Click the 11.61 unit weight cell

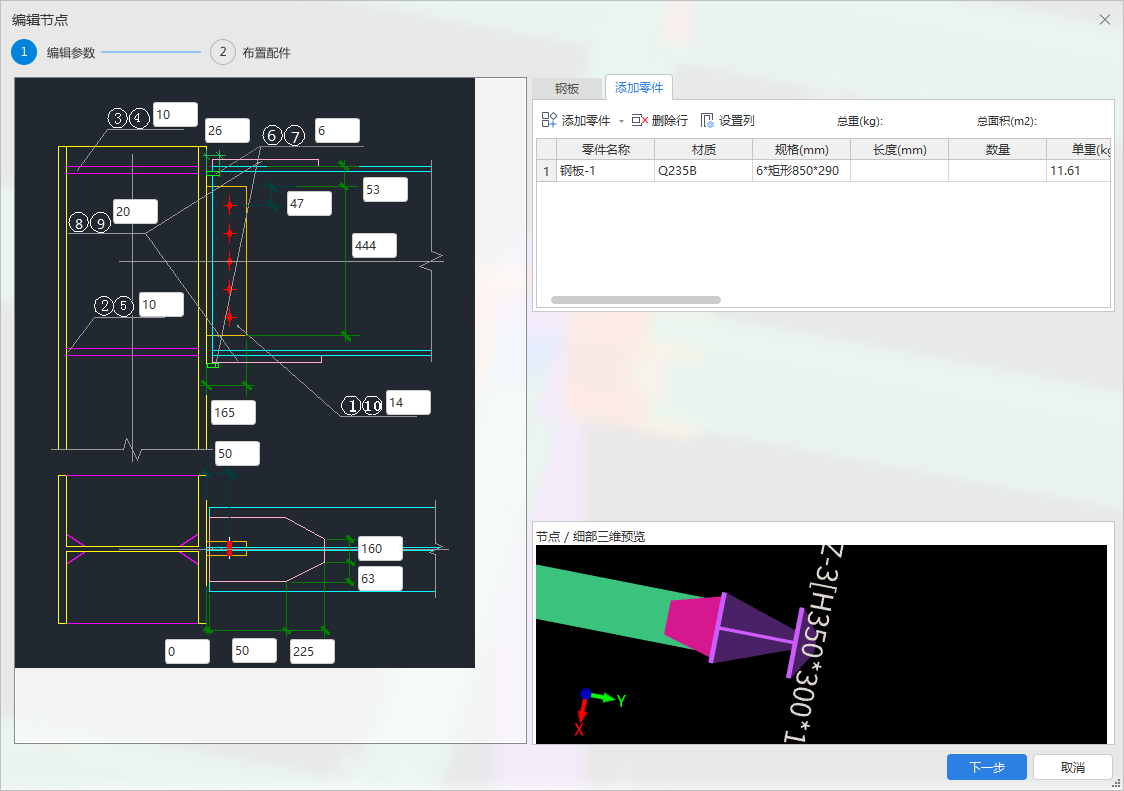[1078, 171]
